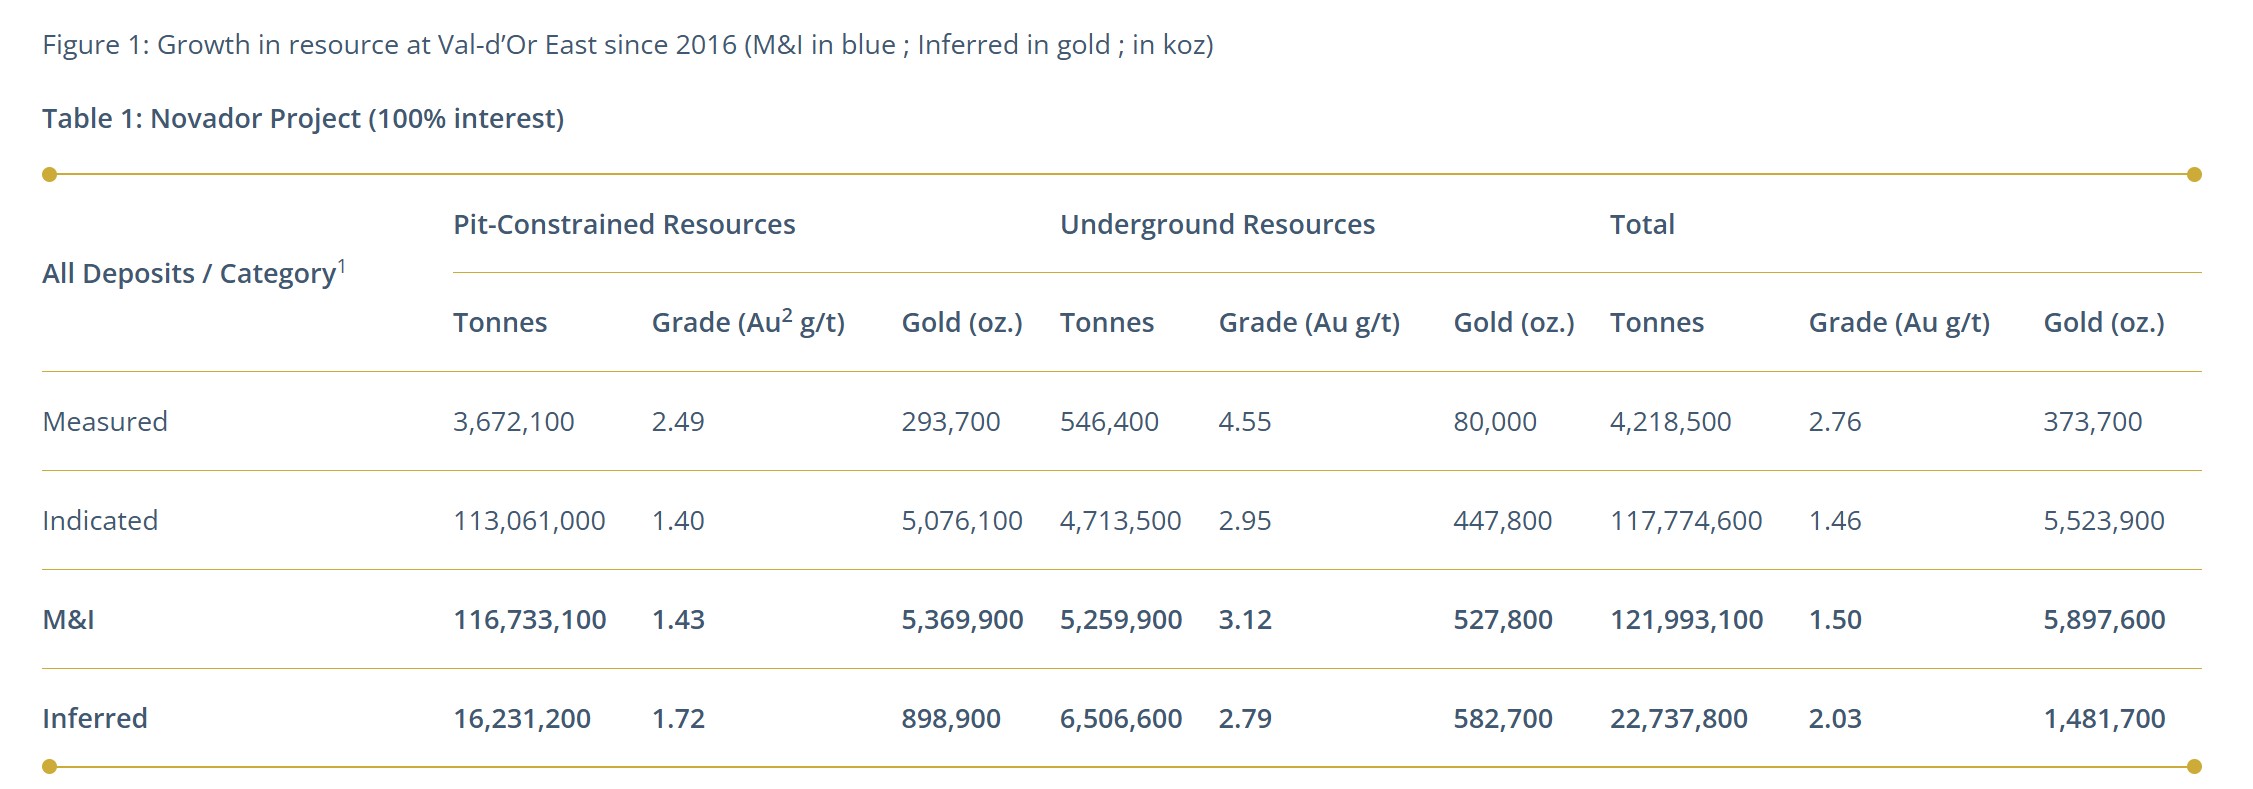Click the Grade (Au² g/t) column header

click(x=748, y=323)
